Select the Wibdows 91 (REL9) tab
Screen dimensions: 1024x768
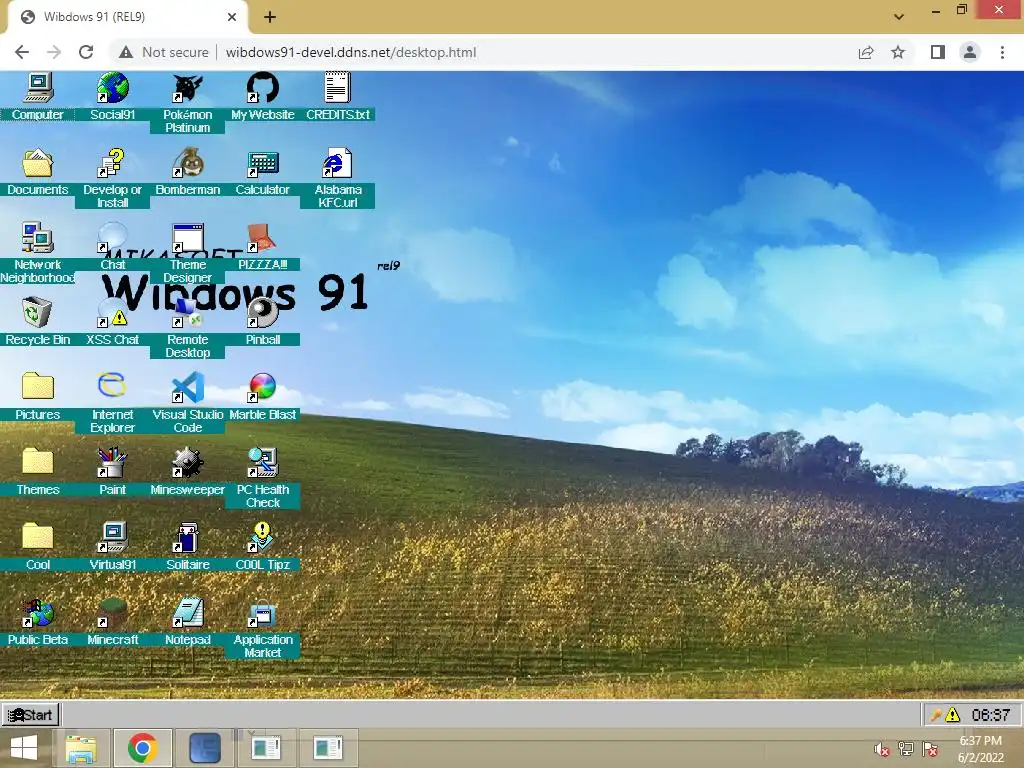[127, 17]
